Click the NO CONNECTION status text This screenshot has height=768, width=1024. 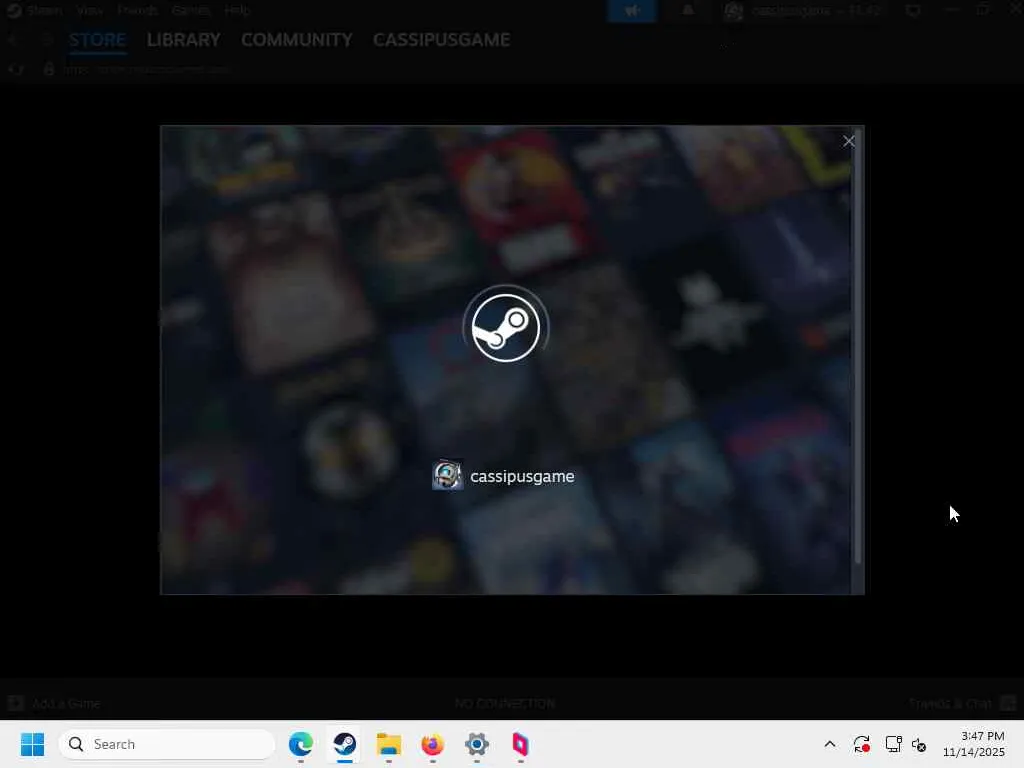click(x=505, y=703)
